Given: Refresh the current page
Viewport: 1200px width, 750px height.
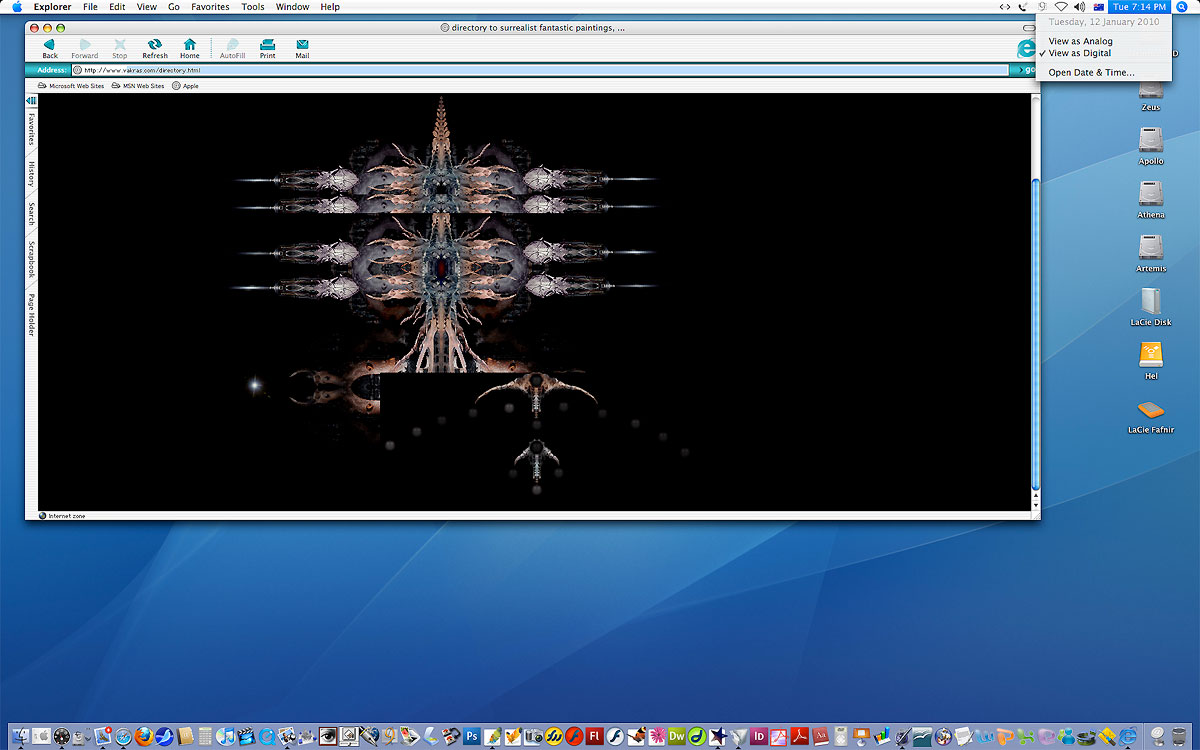Looking at the screenshot, I should point(155,48).
